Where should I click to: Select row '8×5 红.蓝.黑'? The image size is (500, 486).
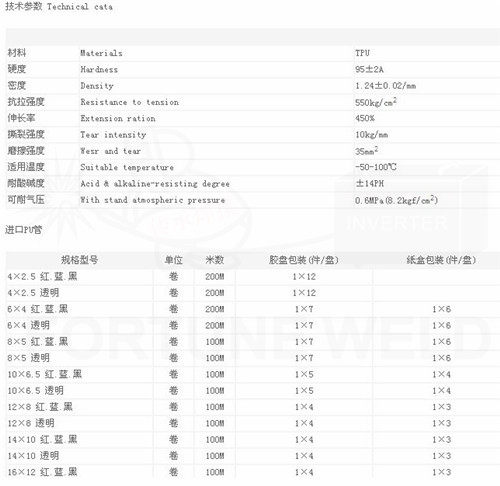(253, 342)
